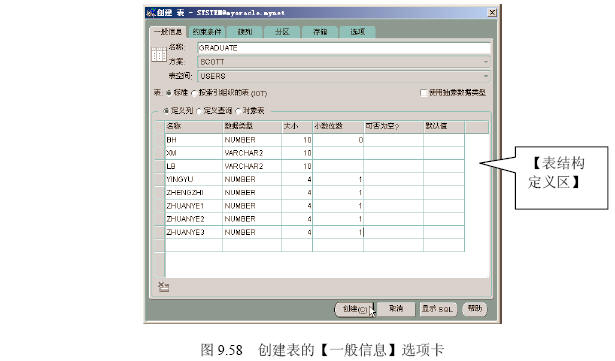Select the ZHENGZHI column name cell
615x361 pixels.
click(194, 193)
